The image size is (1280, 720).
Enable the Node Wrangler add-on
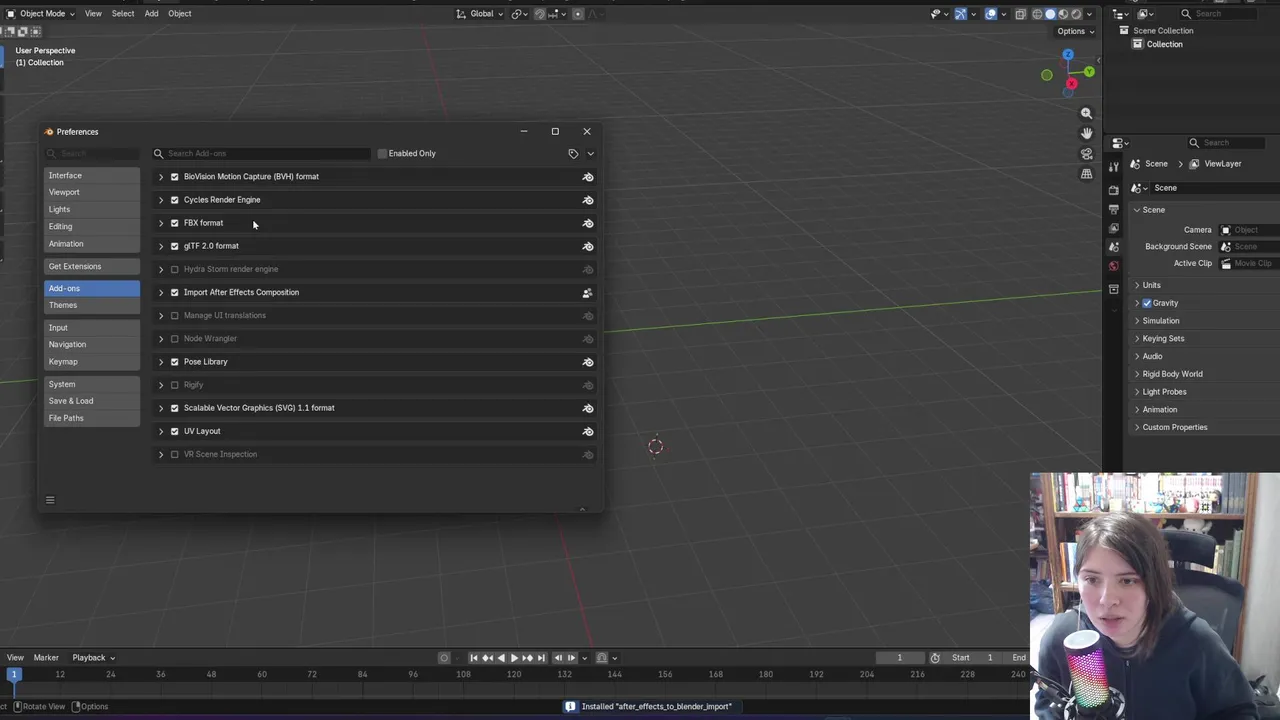pos(175,339)
